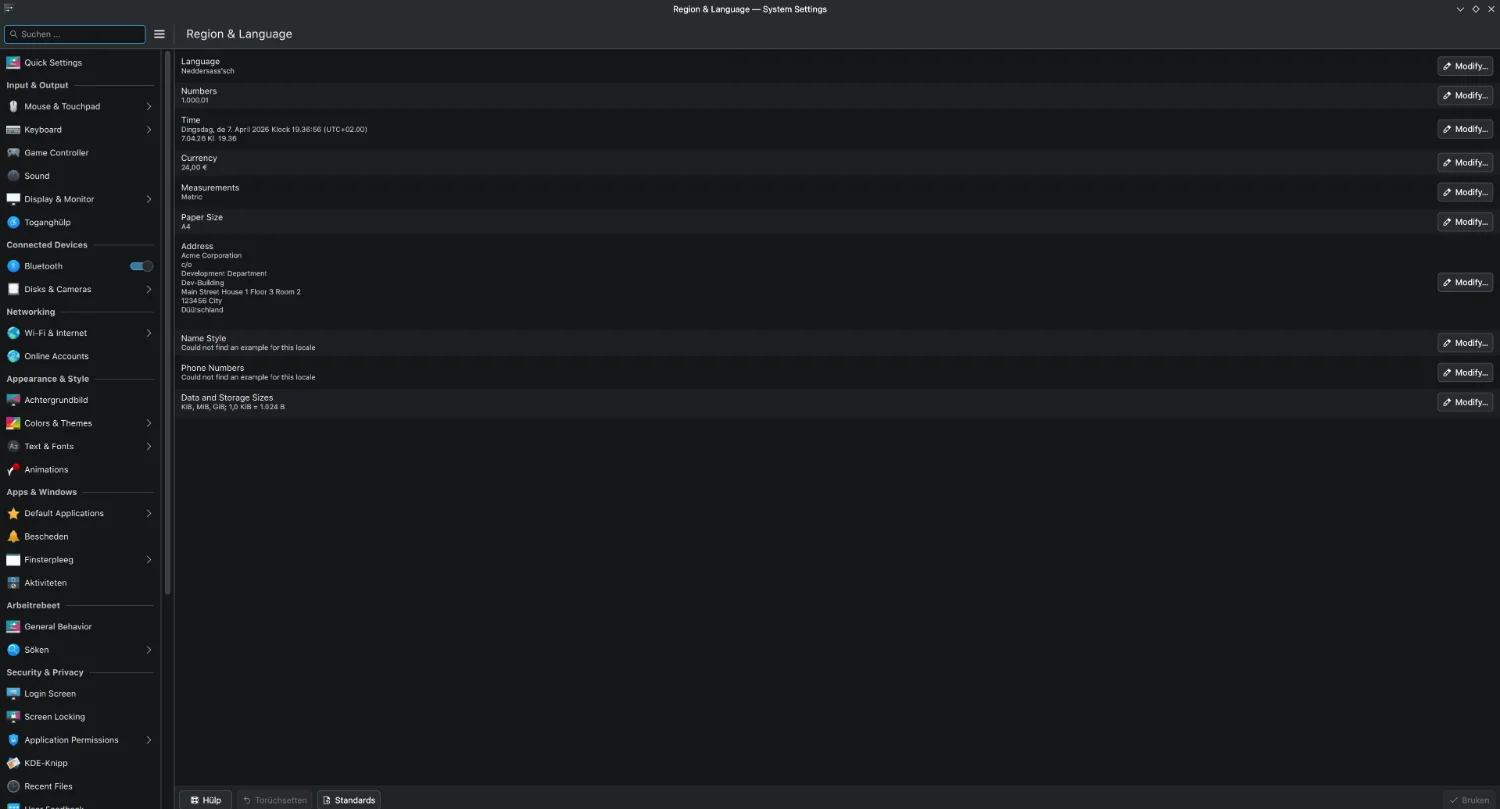
Task: Expand the Mouse & Touchpad chevron
Action: click(149, 106)
